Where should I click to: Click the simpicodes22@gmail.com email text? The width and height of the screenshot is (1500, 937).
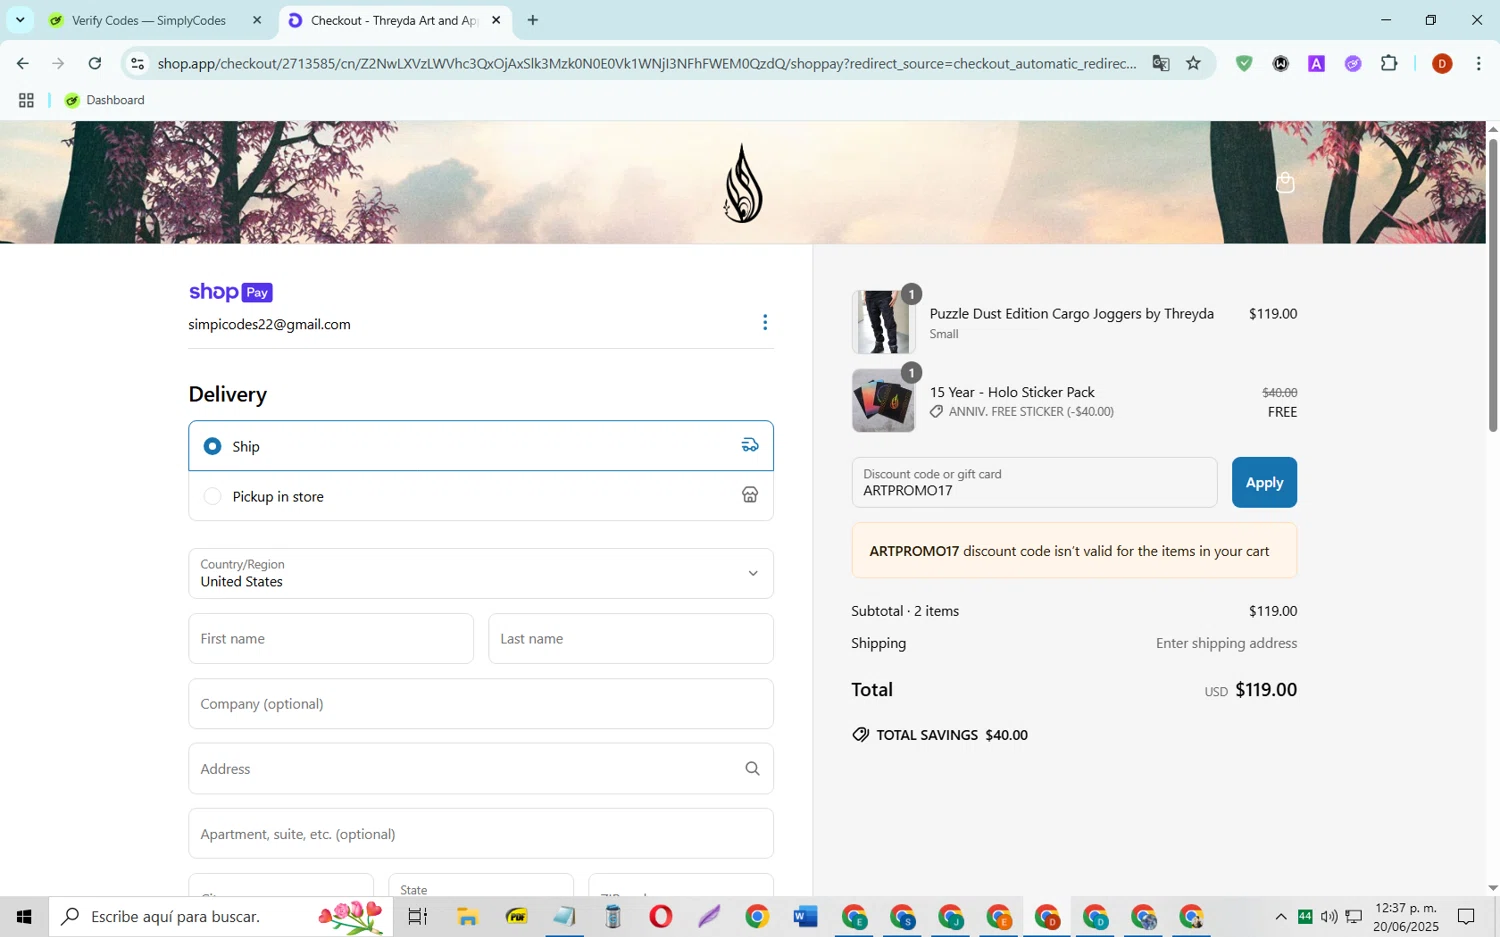270,324
